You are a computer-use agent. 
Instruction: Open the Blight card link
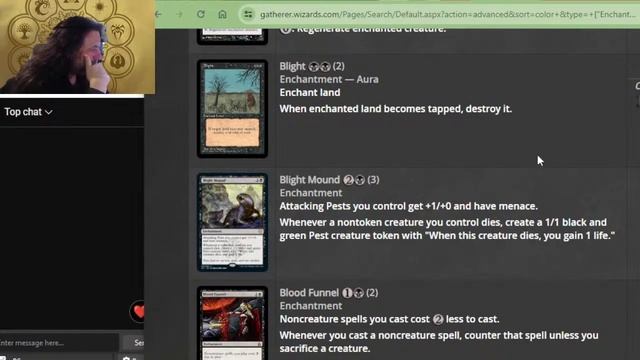(x=292, y=66)
